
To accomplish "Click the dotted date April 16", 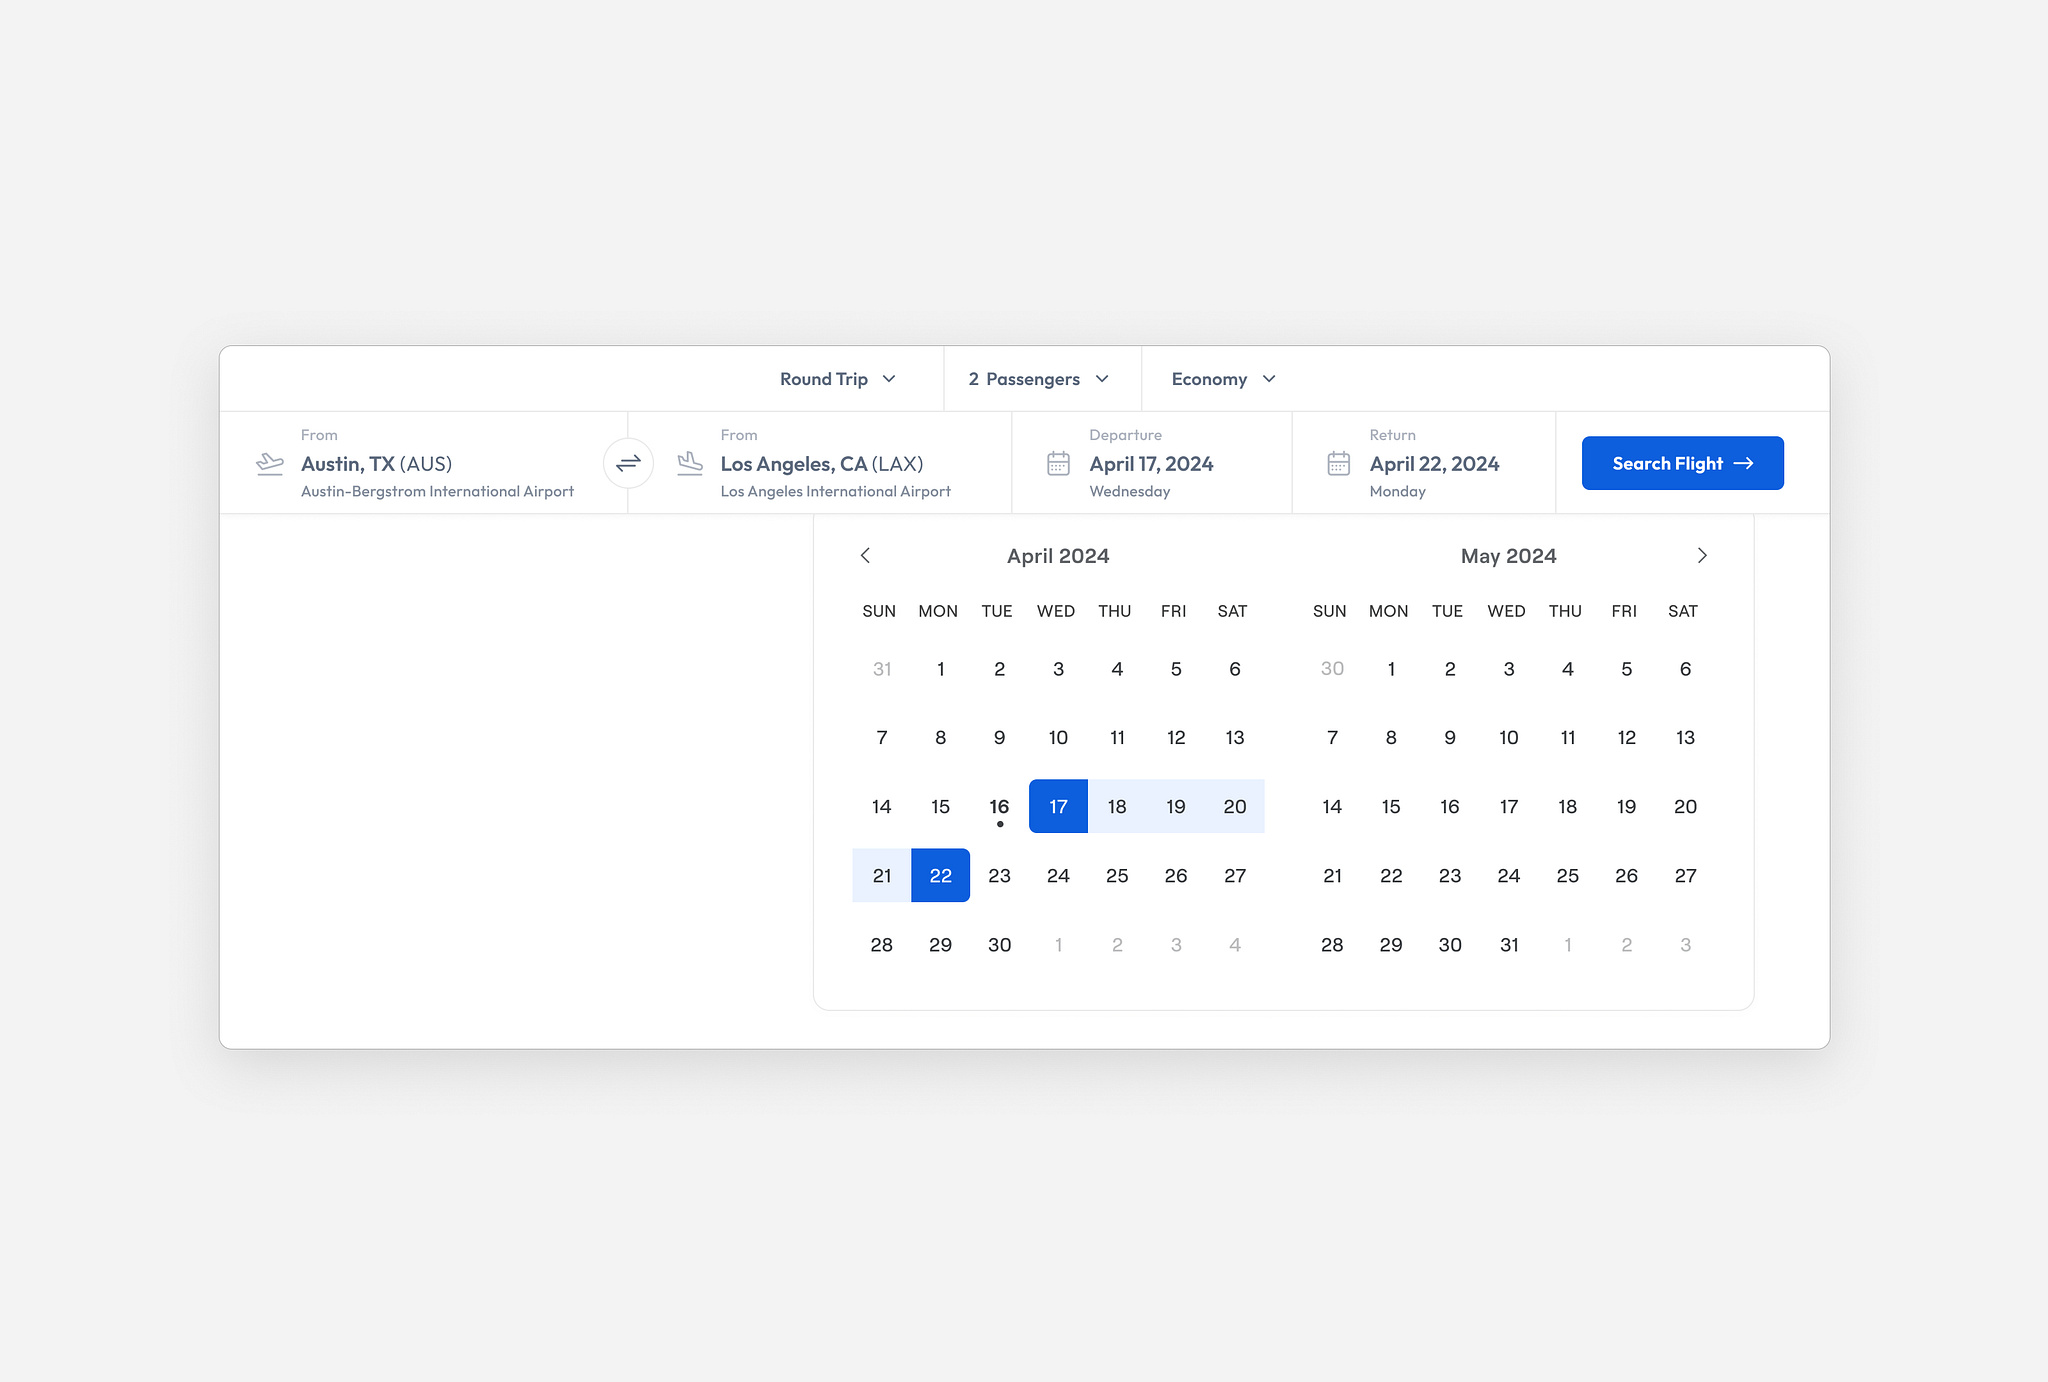I will [x=998, y=805].
